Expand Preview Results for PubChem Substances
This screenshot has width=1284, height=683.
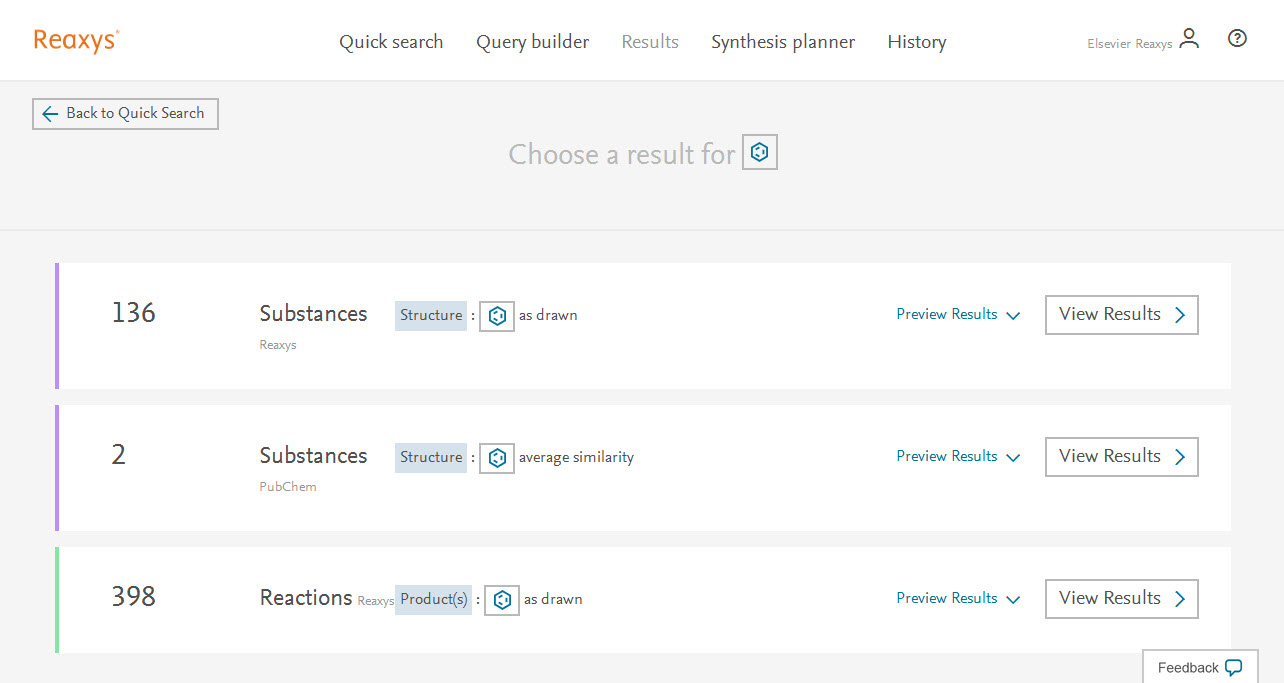(x=957, y=457)
